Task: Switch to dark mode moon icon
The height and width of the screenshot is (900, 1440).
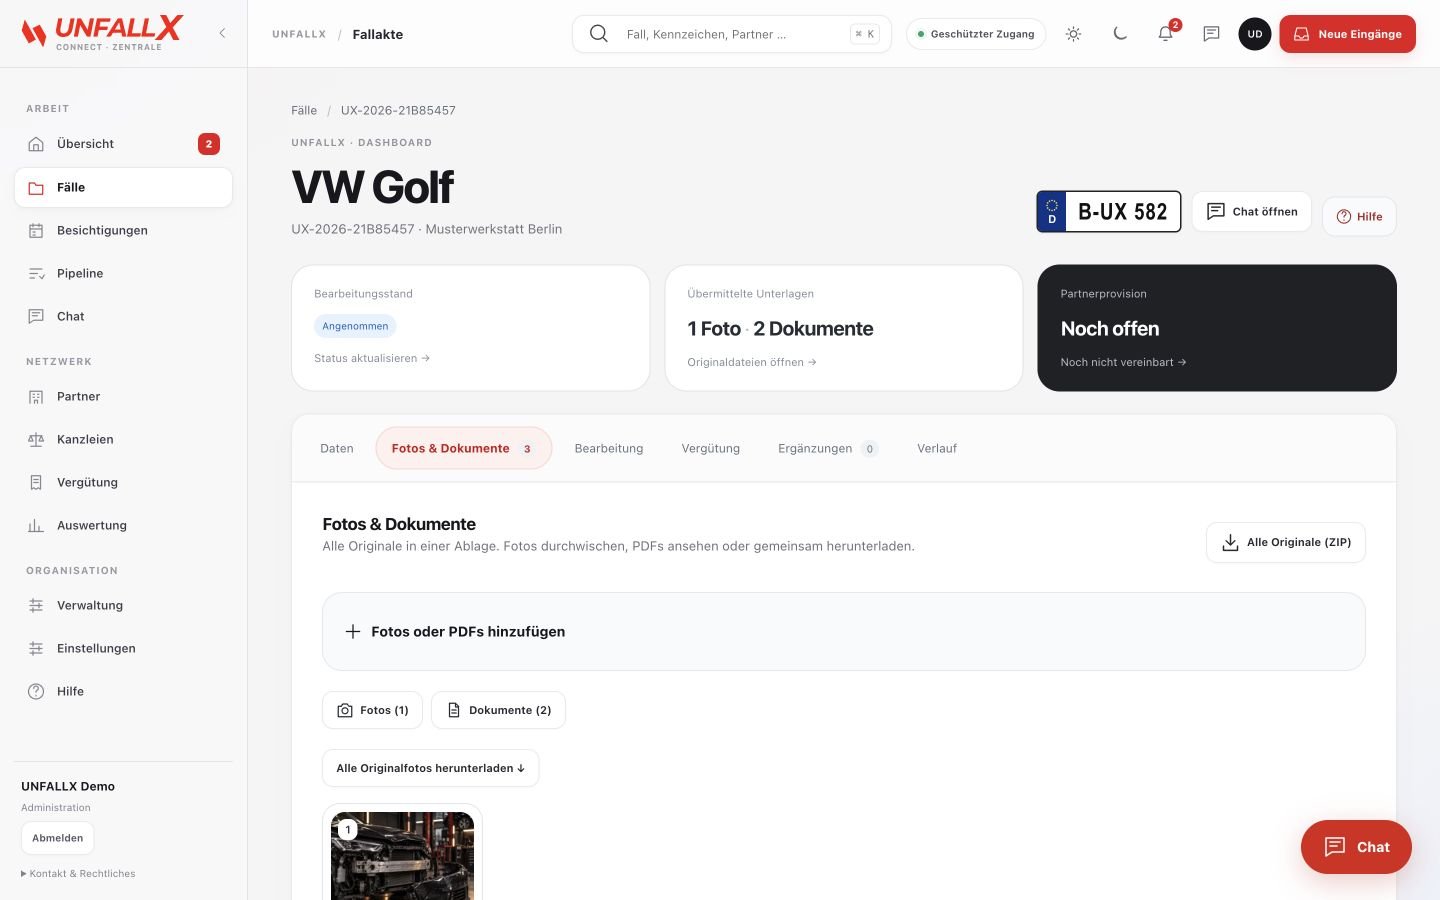Action: (1120, 34)
